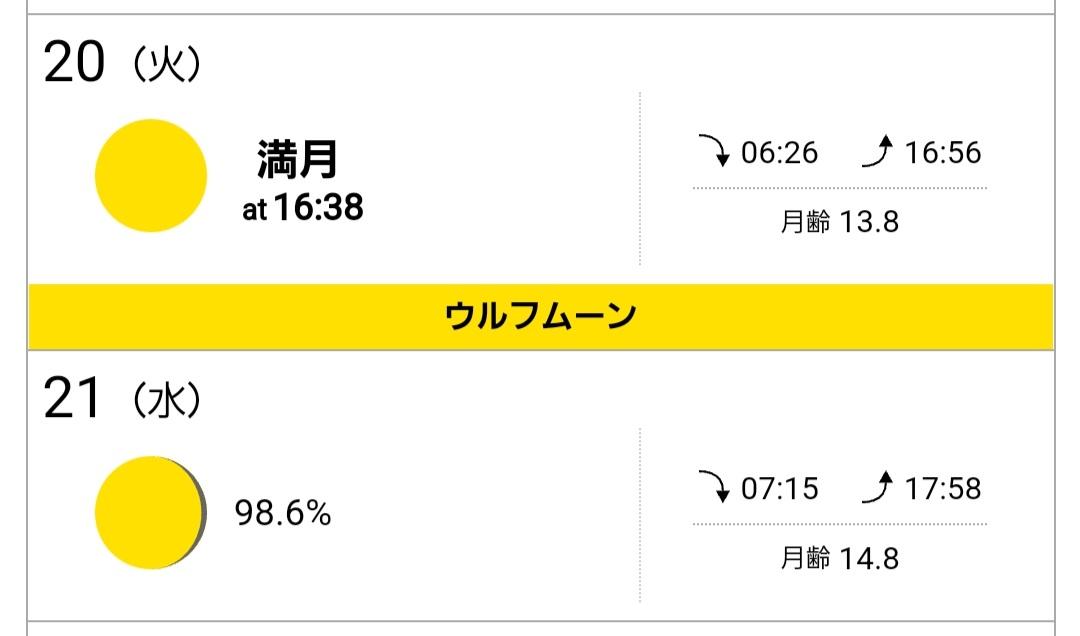Viewport: 1080px width, 636px height.
Task: Click the 16:56 moonrise time
Action: tap(943, 153)
